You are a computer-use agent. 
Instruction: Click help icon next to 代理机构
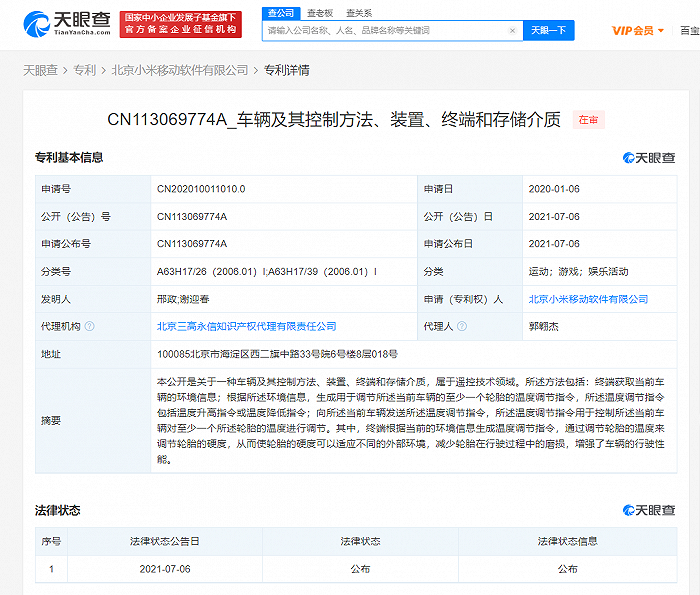pyautogui.click(x=91, y=326)
